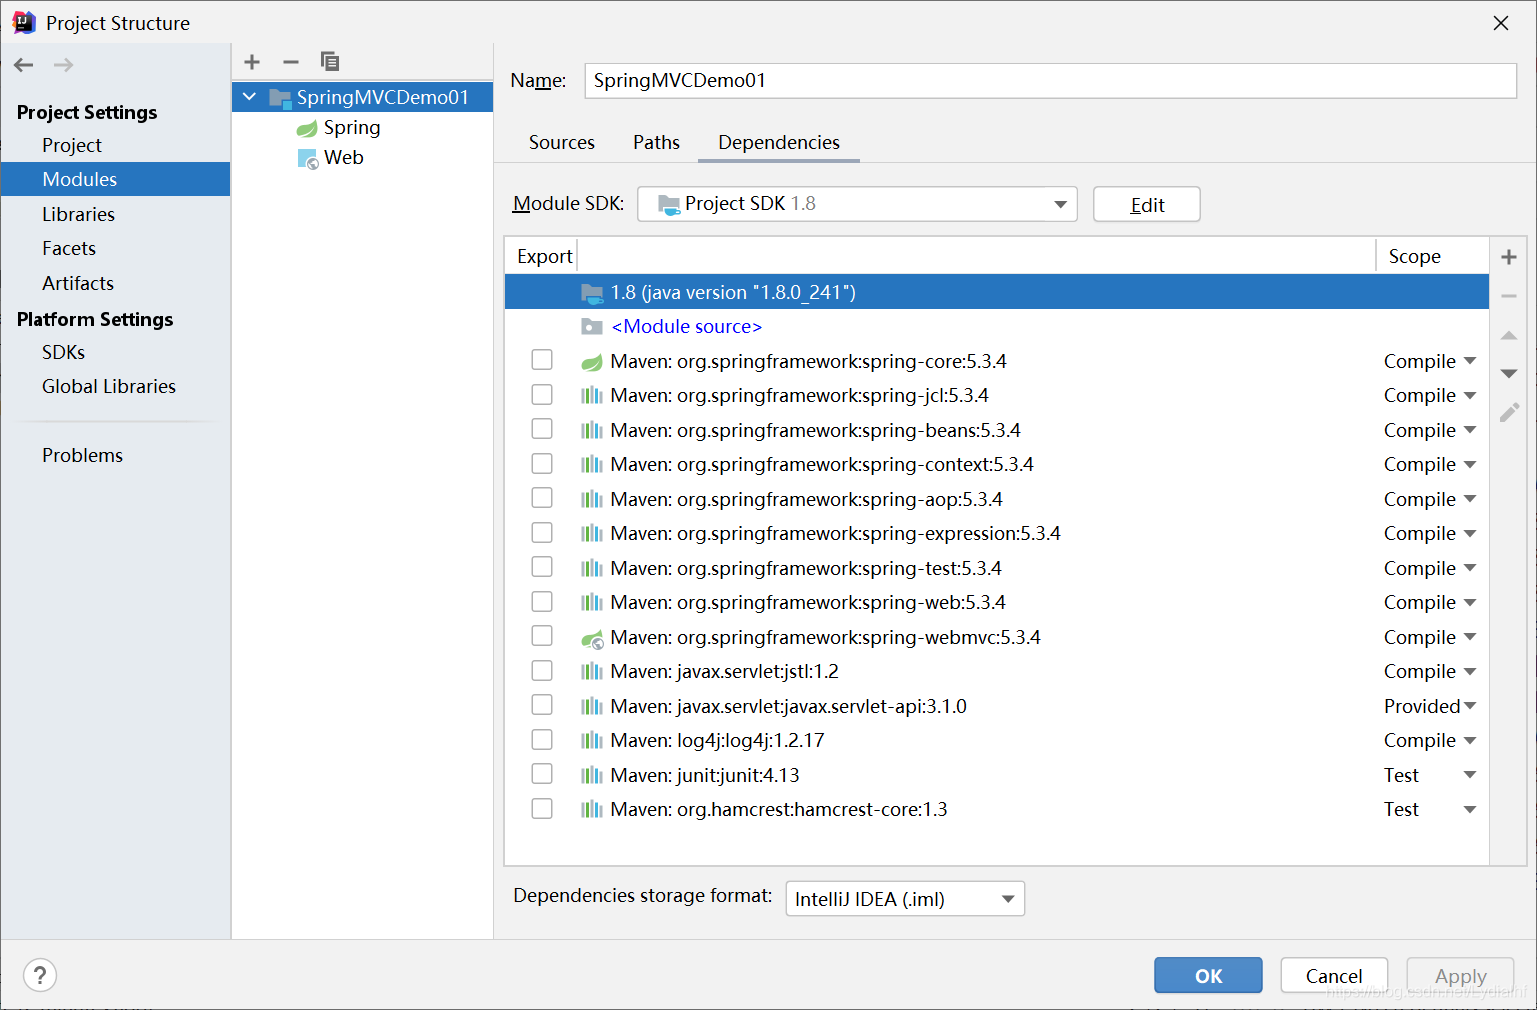Change scope of spring-web dependency
The width and height of the screenshot is (1537, 1010).
click(x=1430, y=603)
